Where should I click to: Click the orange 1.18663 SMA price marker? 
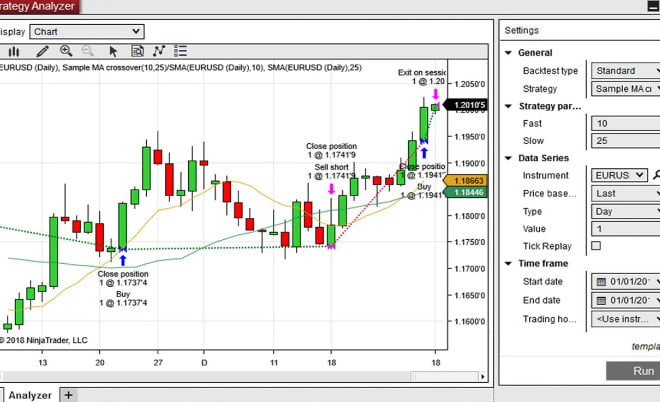tap(466, 181)
